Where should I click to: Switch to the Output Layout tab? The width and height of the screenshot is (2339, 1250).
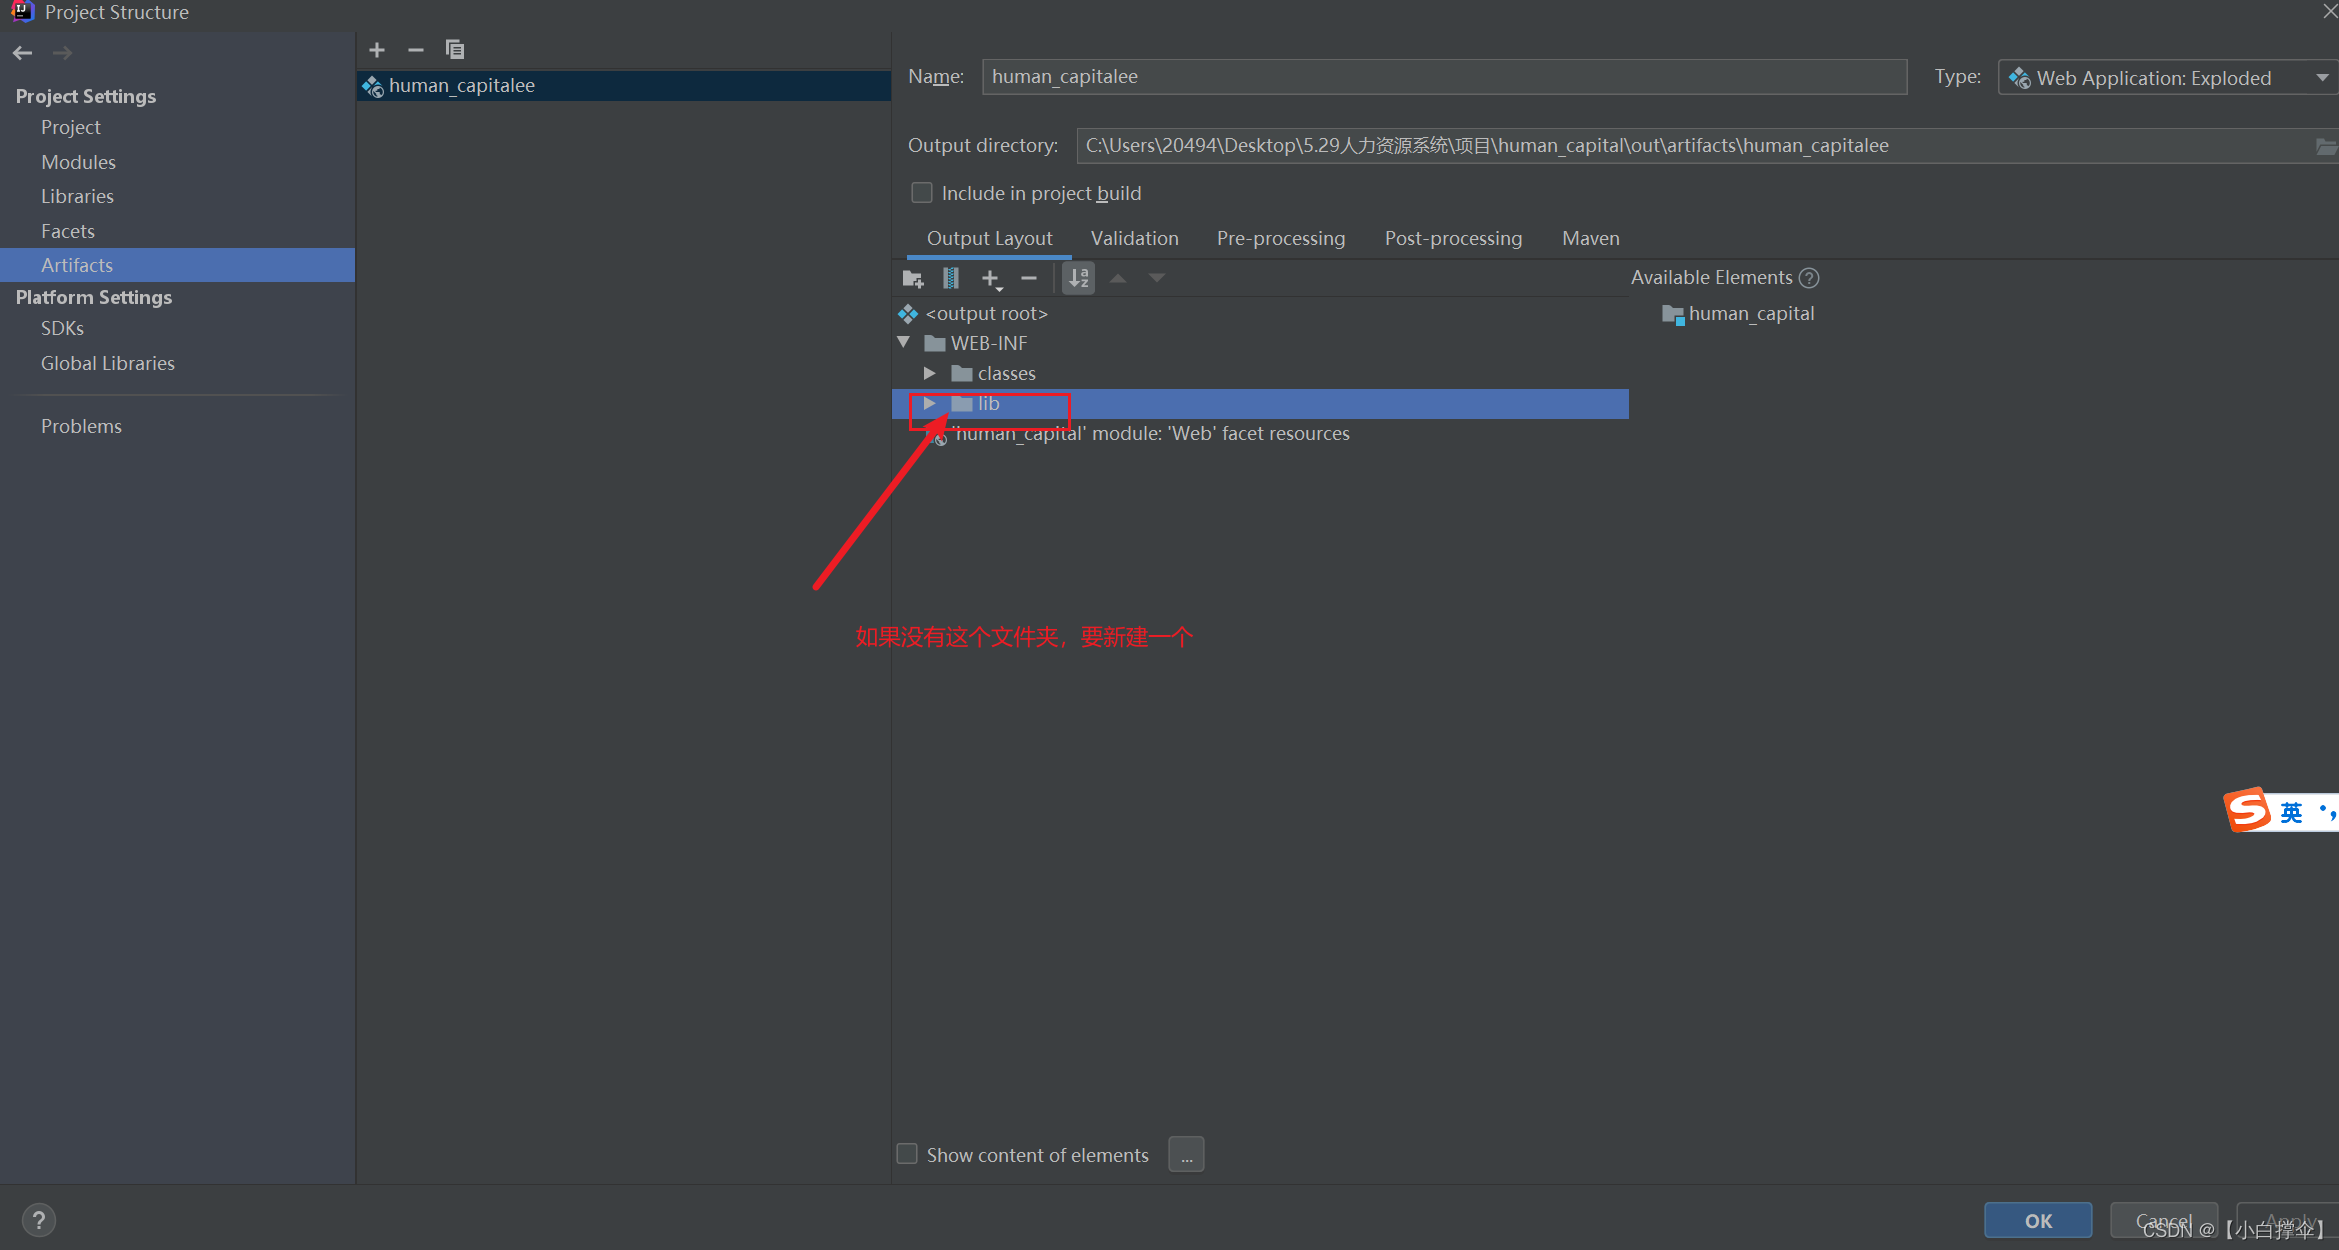[x=989, y=239]
